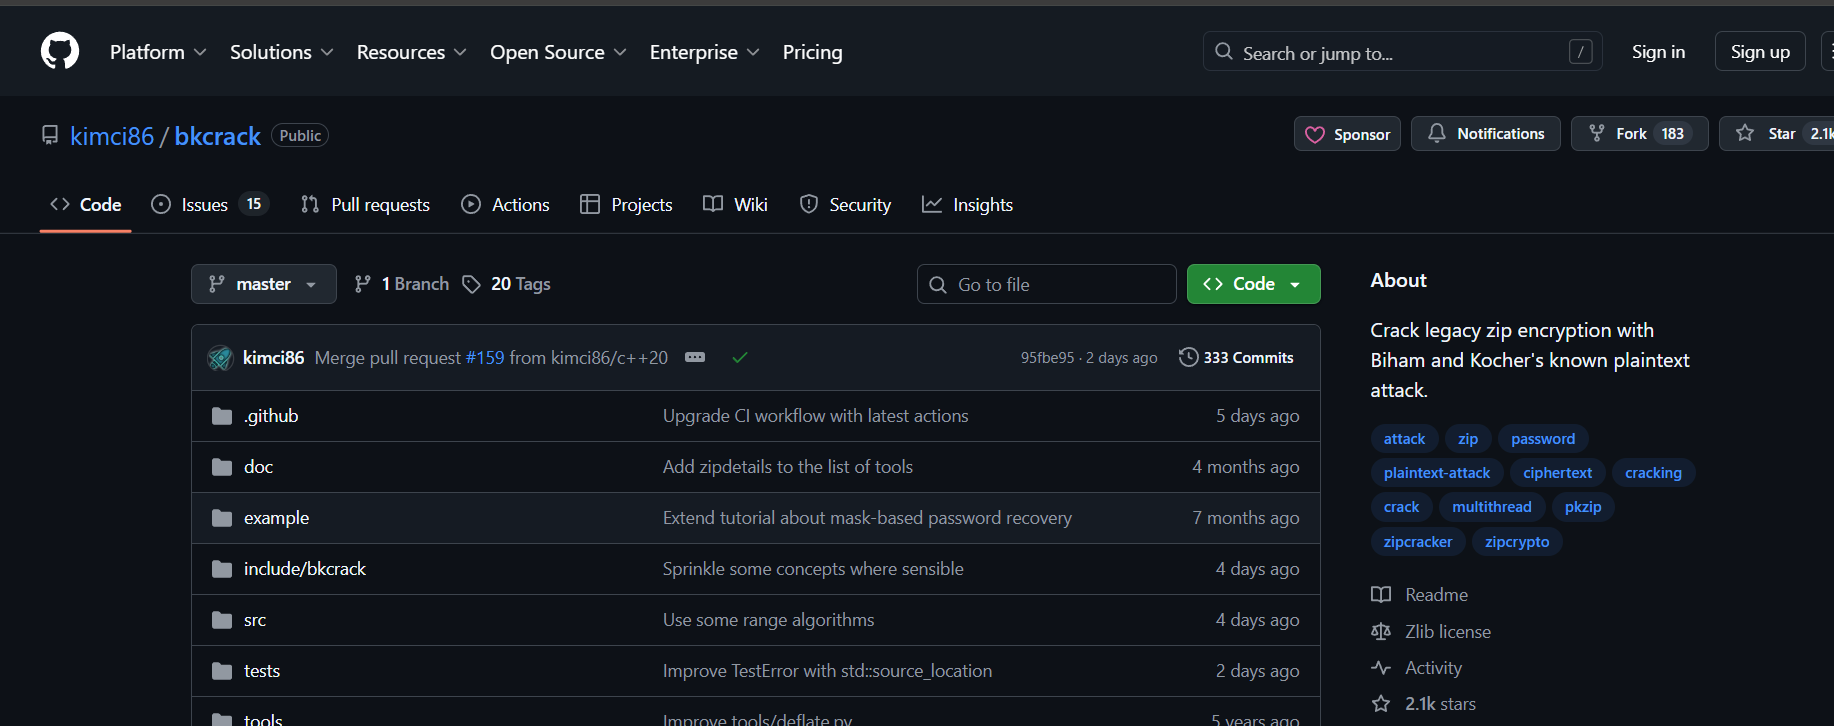
Task: Open pull request #159 link
Action: coord(485,357)
